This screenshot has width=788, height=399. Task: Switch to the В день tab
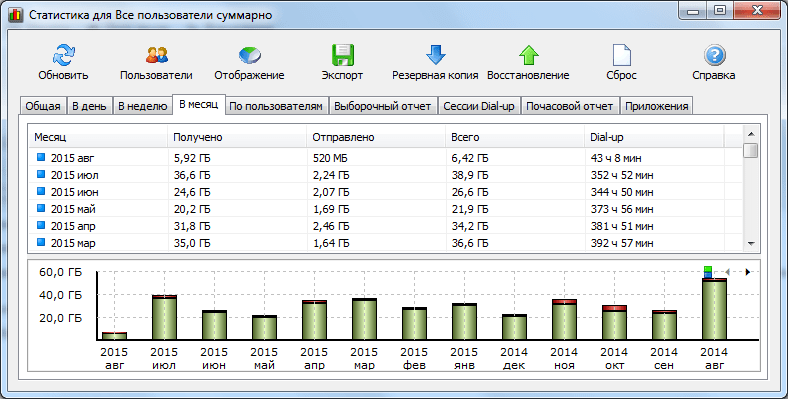point(89,107)
